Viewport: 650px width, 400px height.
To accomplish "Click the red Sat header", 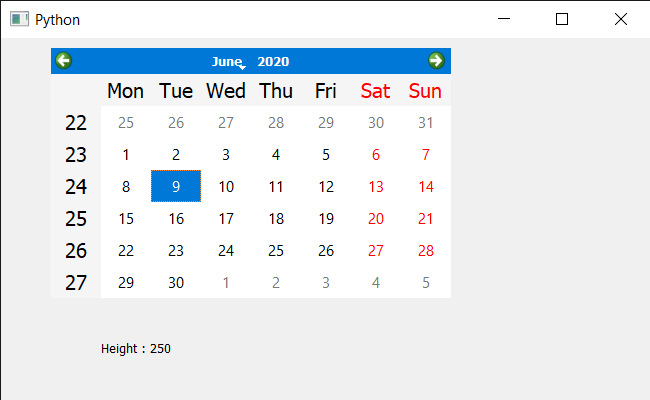I will [376, 91].
